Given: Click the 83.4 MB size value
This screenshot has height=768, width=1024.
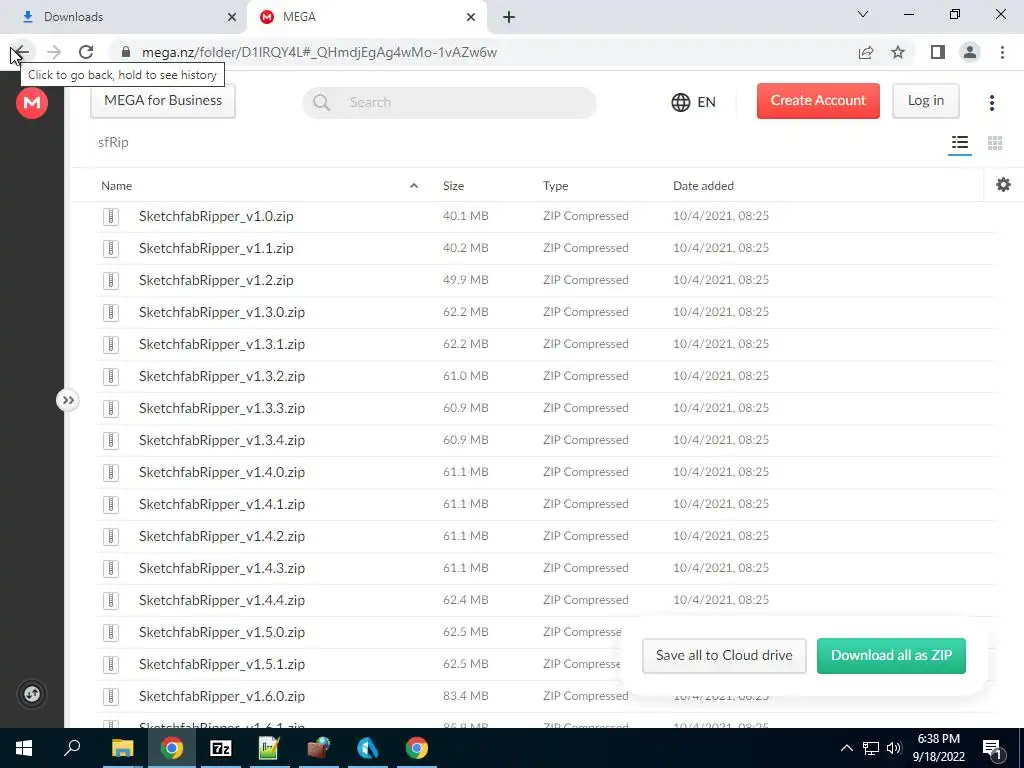Looking at the screenshot, I should click(x=466, y=696).
